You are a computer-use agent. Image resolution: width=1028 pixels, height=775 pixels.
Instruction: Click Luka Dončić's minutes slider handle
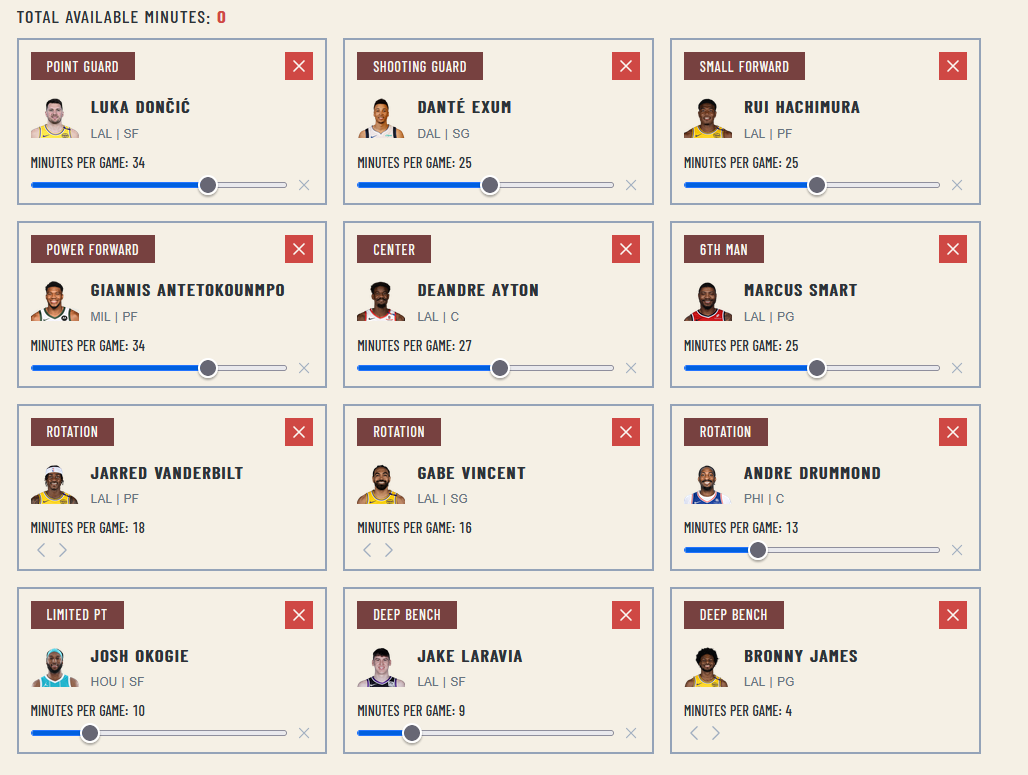208,185
